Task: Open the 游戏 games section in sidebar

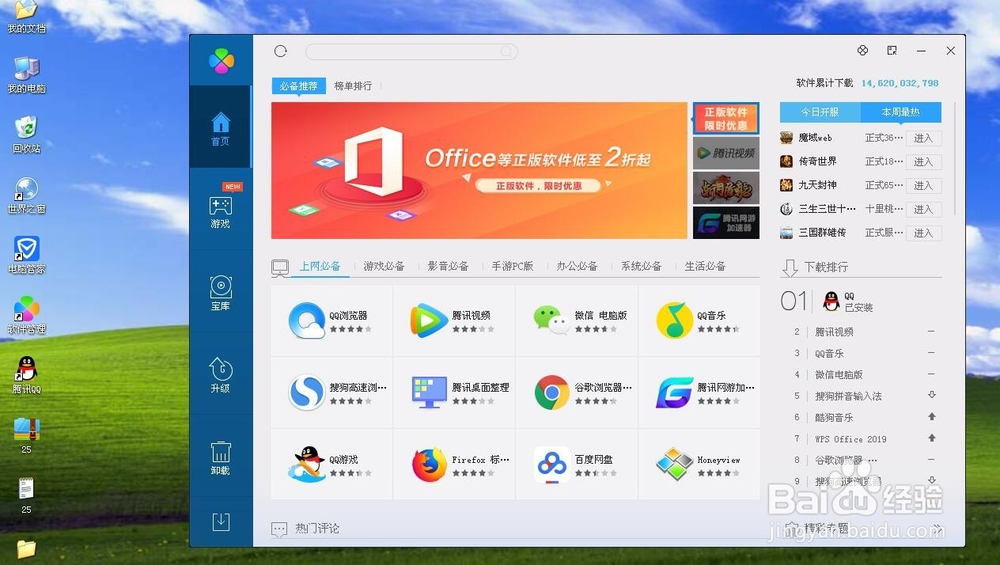Action: 221,212
